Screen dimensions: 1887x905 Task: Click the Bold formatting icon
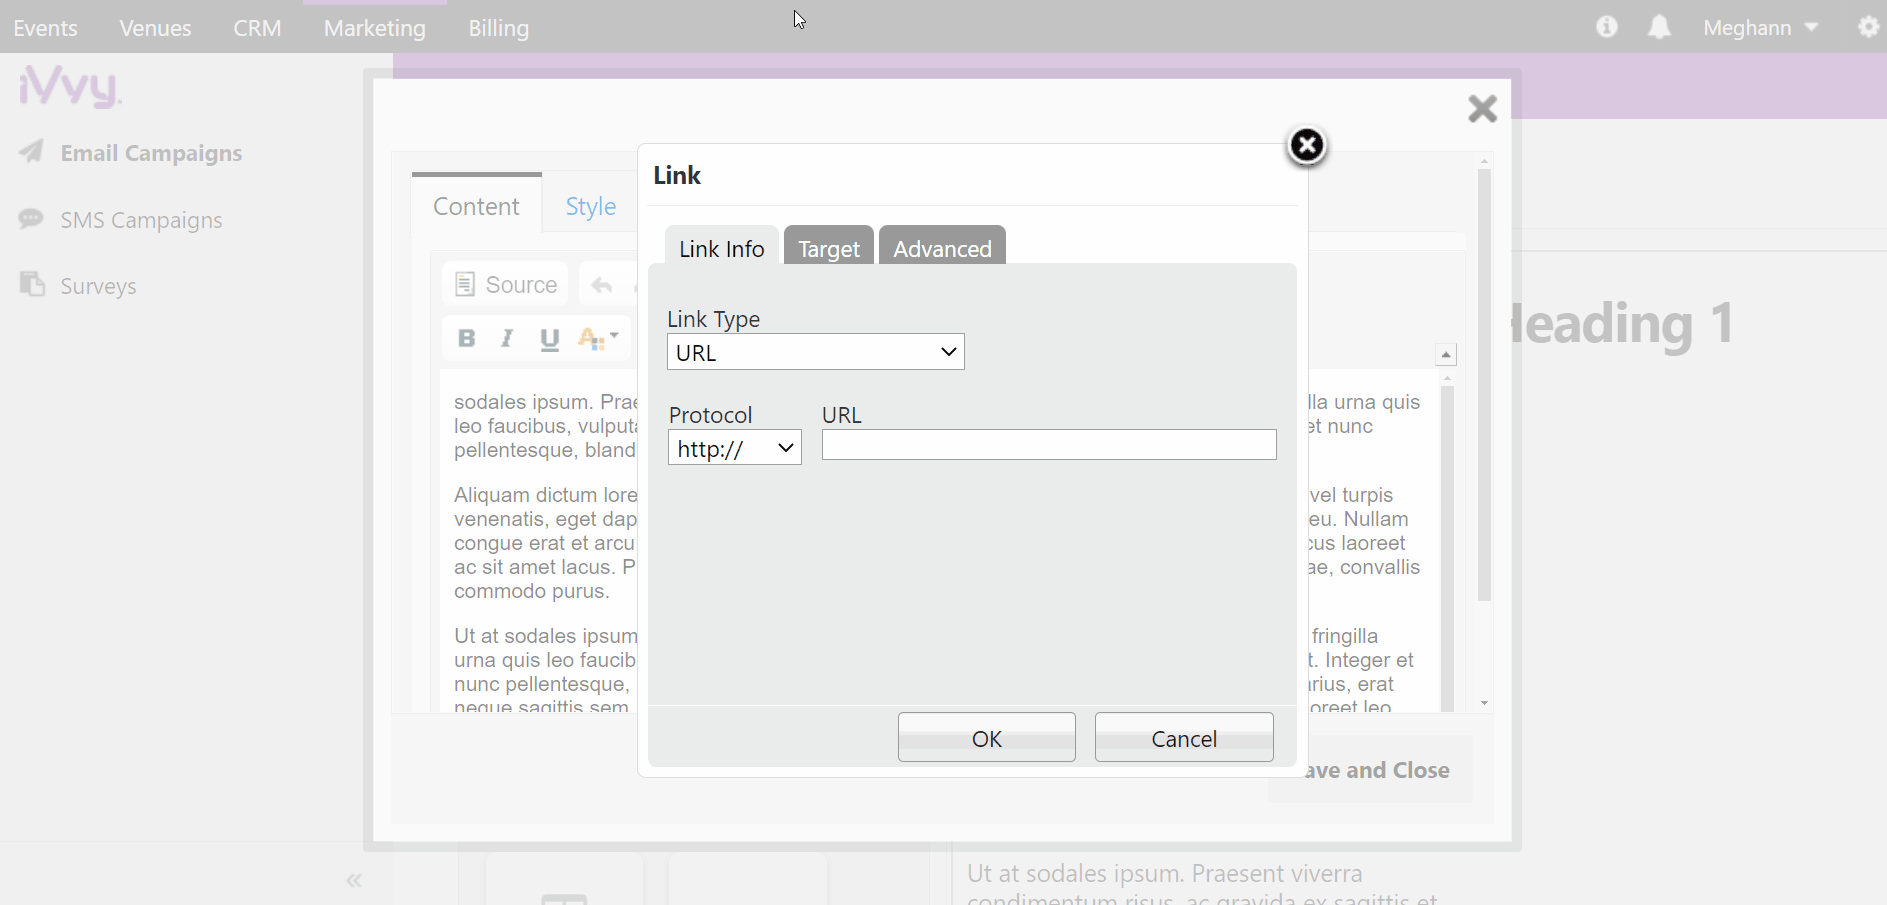click(x=466, y=338)
